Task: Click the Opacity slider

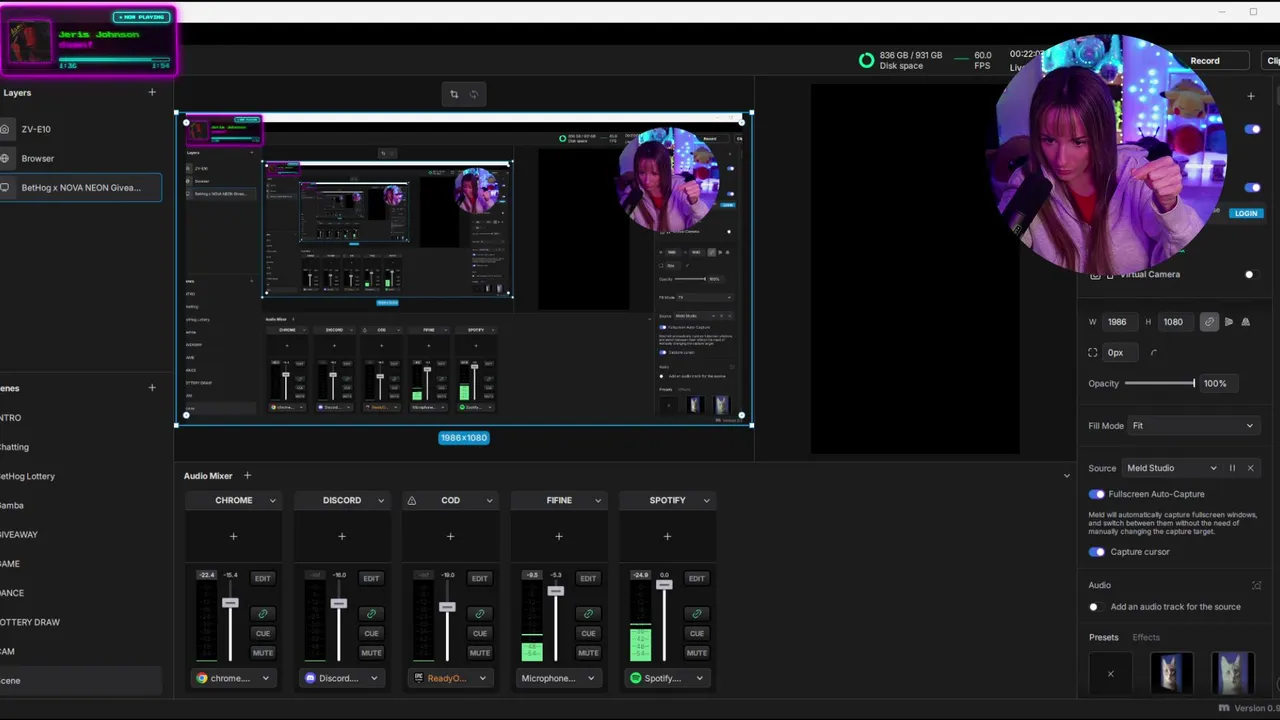Action: 1160,383
